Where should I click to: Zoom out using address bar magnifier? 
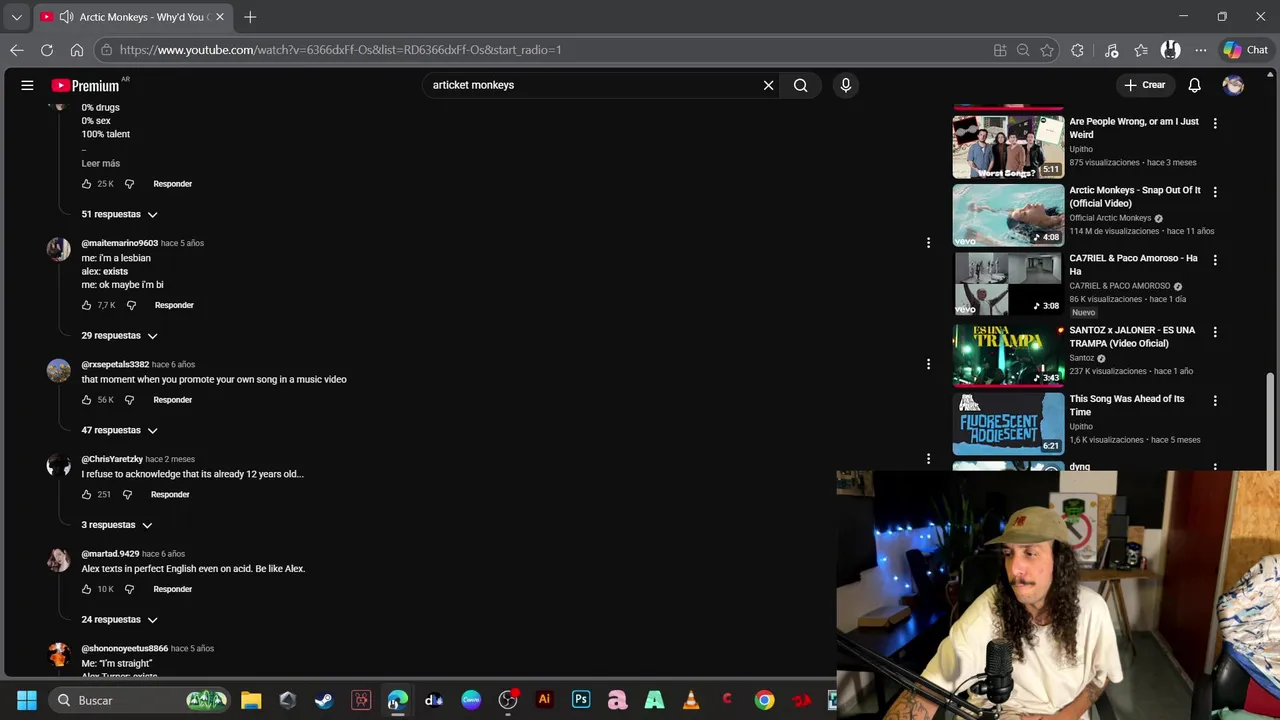[1023, 50]
